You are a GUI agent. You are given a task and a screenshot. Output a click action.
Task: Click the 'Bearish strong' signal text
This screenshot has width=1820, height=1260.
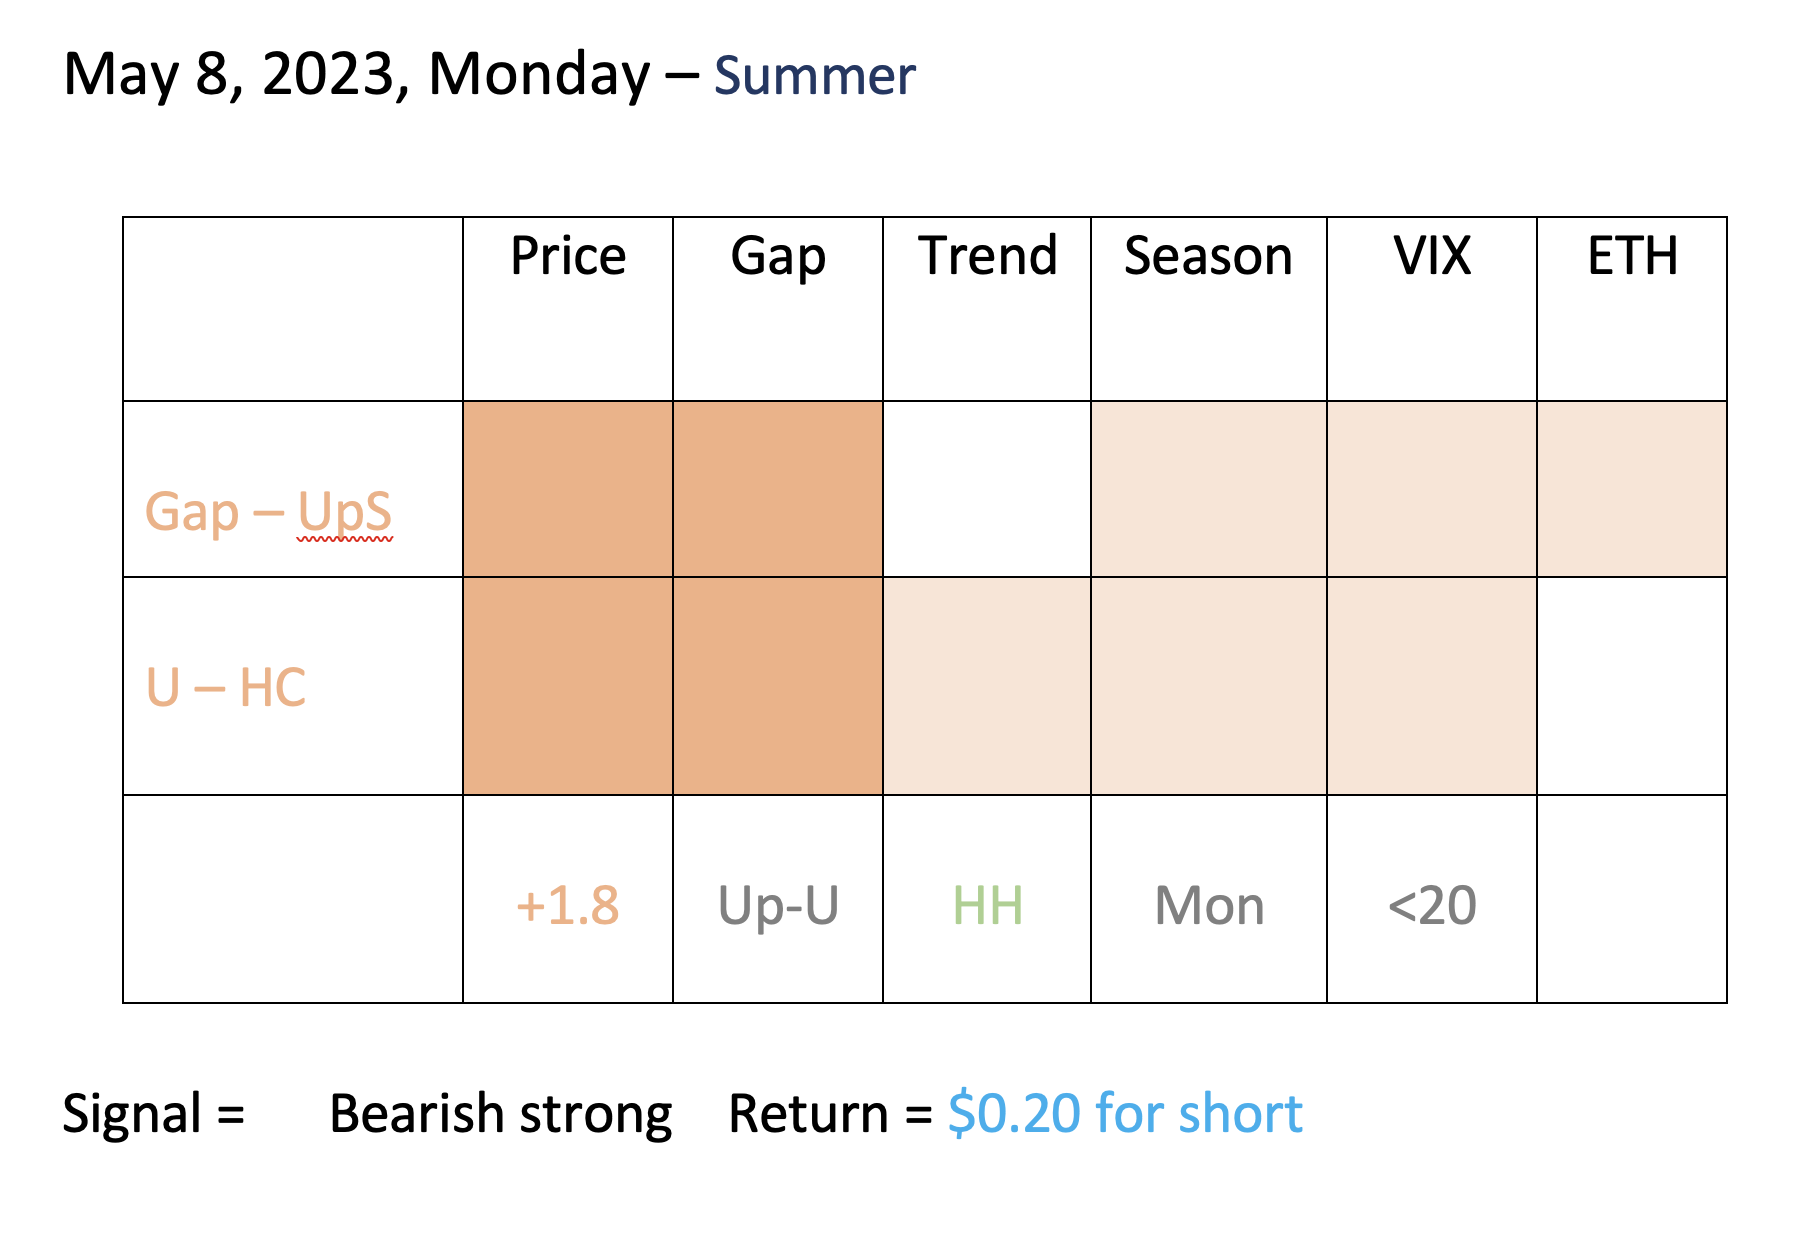click(x=501, y=1114)
